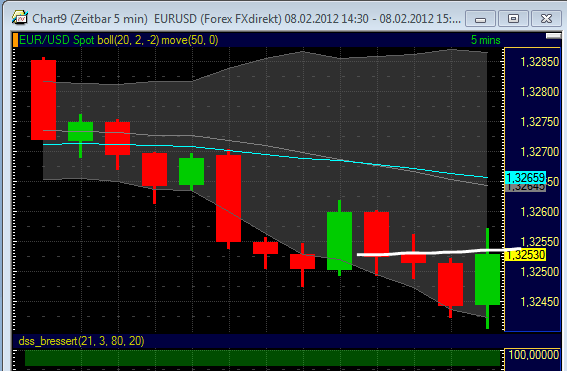
Task: Click the orange marker beside EUR/USD Spot
Action: [x=15, y=40]
